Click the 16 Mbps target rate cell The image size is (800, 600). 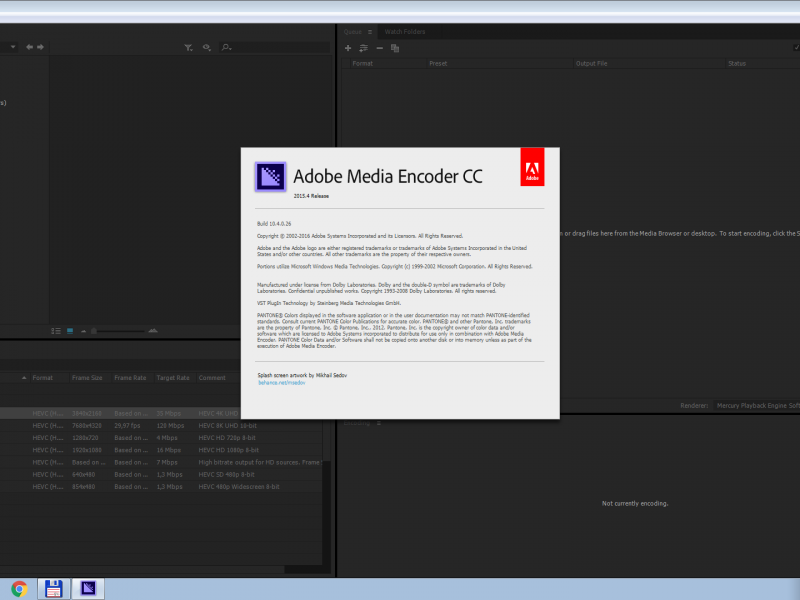click(169, 450)
